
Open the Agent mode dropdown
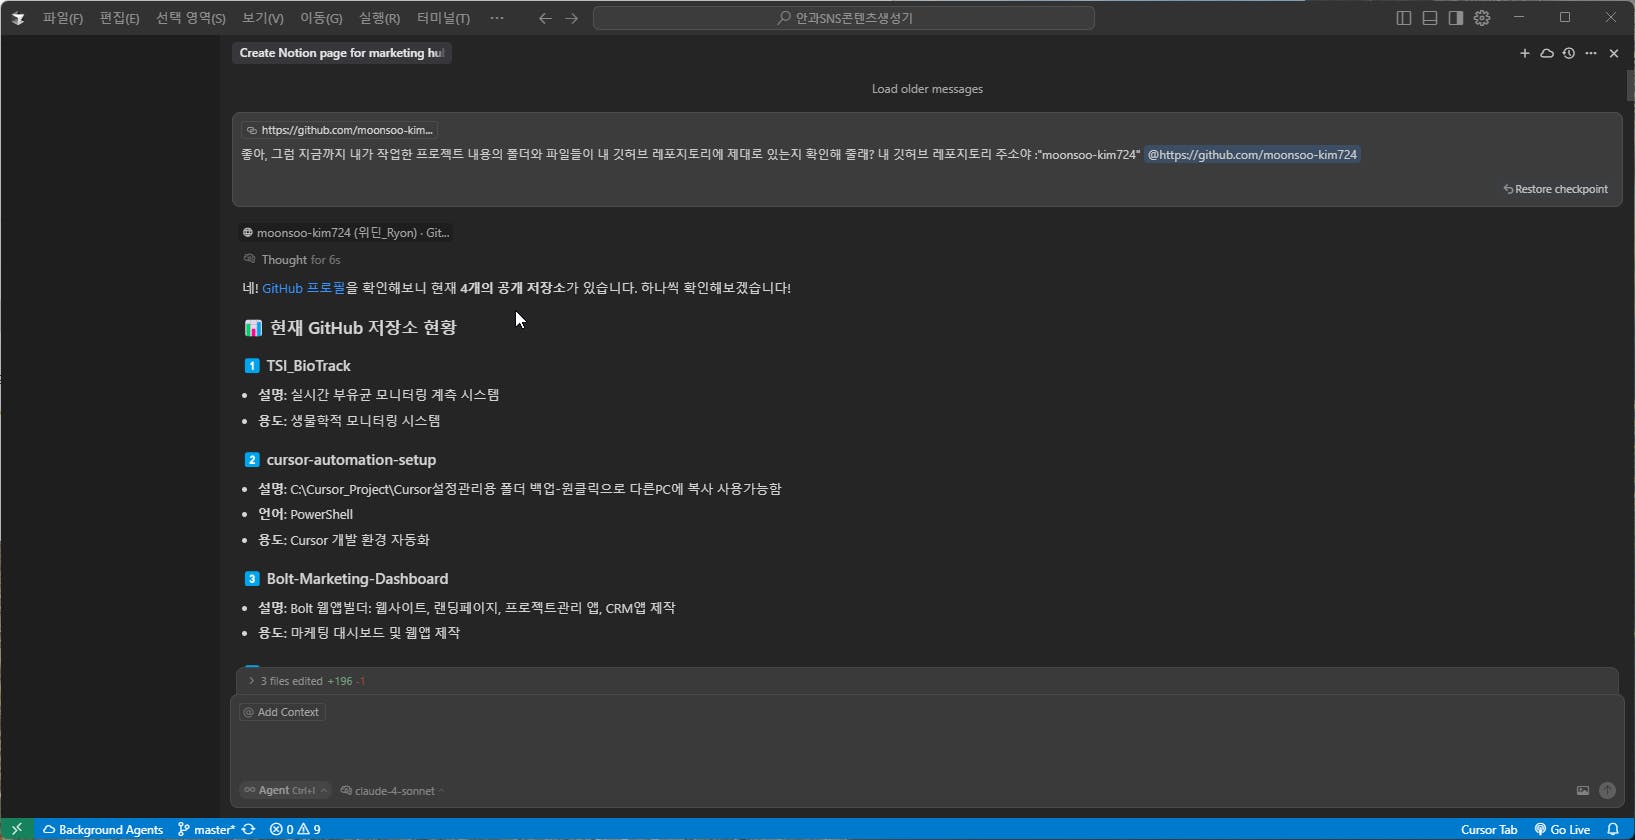(x=286, y=790)
